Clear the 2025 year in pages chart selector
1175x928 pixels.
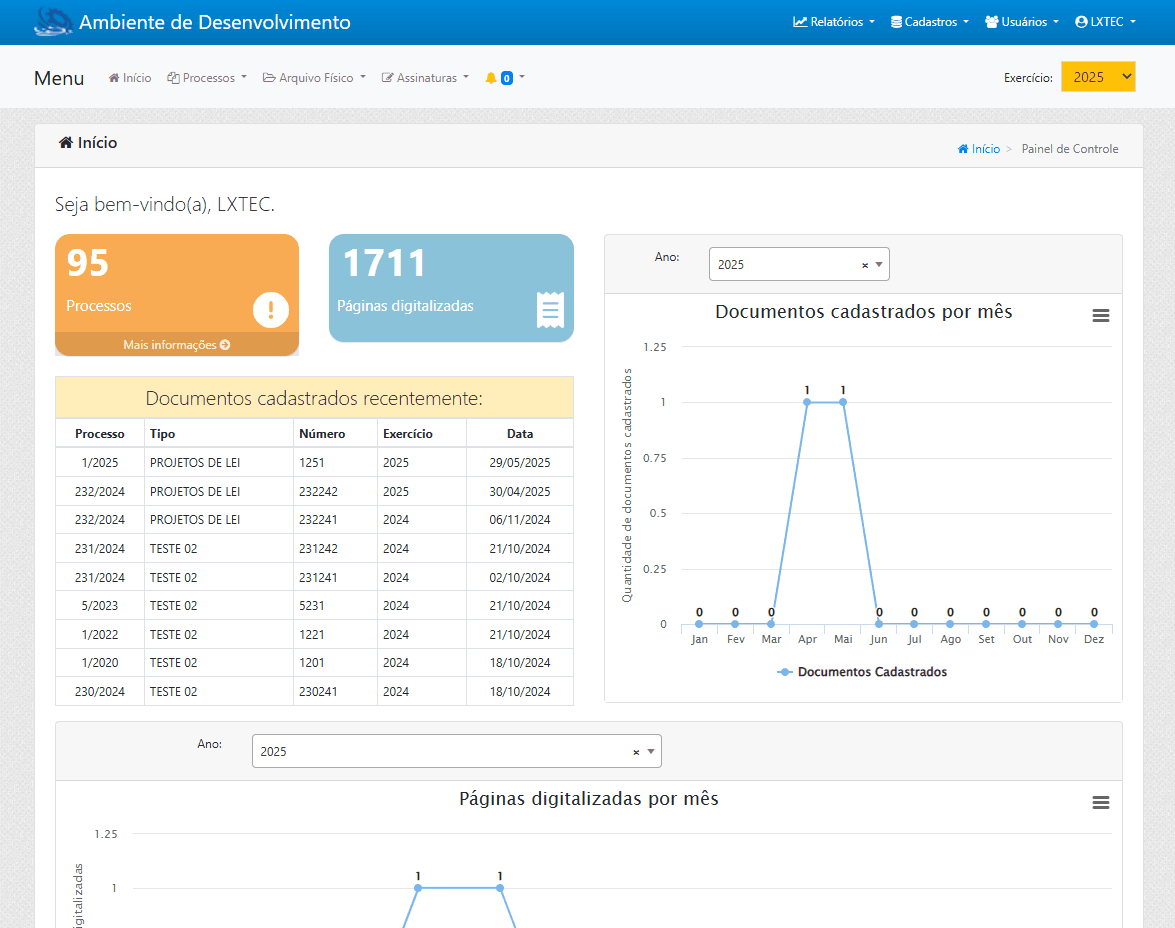coord(636,752)
